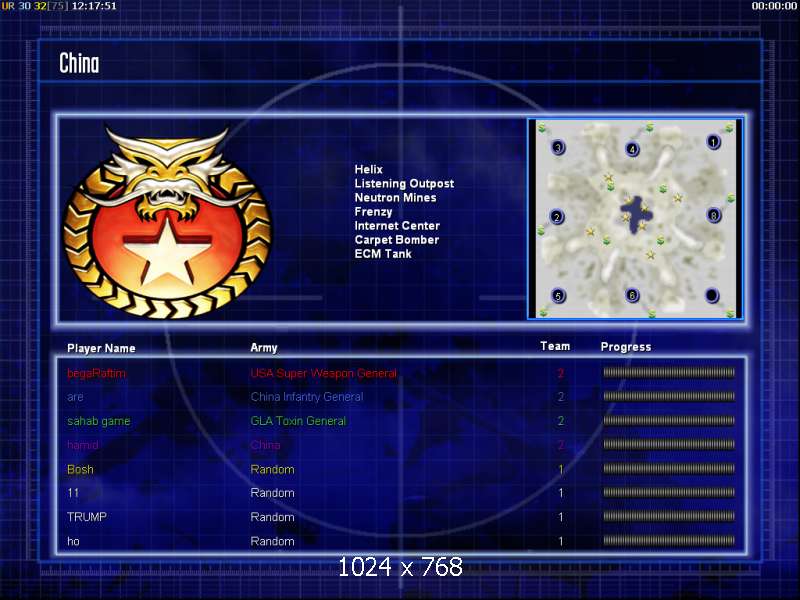Viewport: 800px width, 600px height.
Task: Click supply dollar icon beside start position 1
Action: [730, 127]
